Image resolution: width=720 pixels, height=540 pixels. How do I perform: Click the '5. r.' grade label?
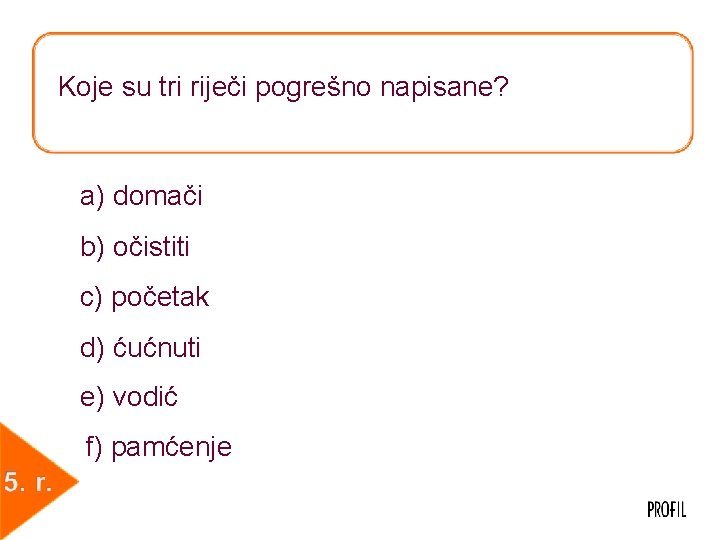27,484
